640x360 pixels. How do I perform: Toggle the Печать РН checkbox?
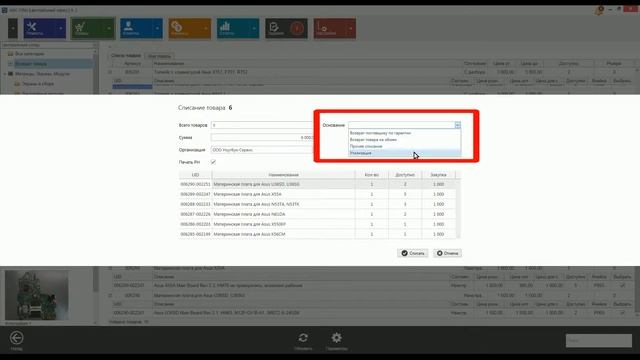[213, 162]
